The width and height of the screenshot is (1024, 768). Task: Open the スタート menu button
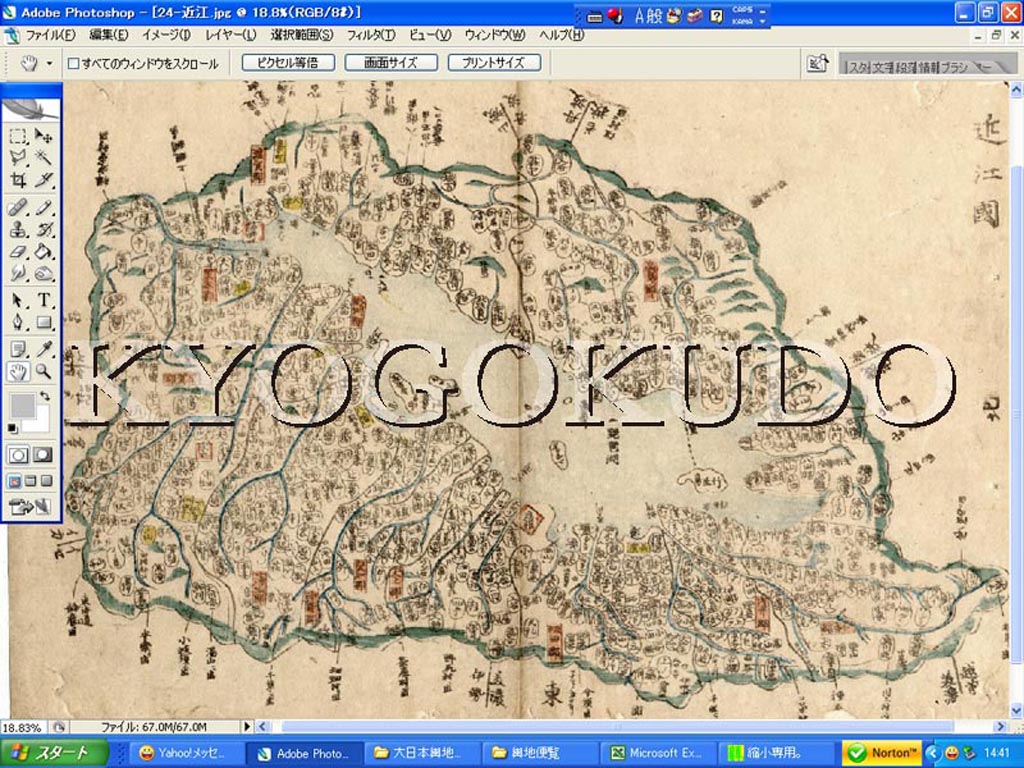[54, 753]
